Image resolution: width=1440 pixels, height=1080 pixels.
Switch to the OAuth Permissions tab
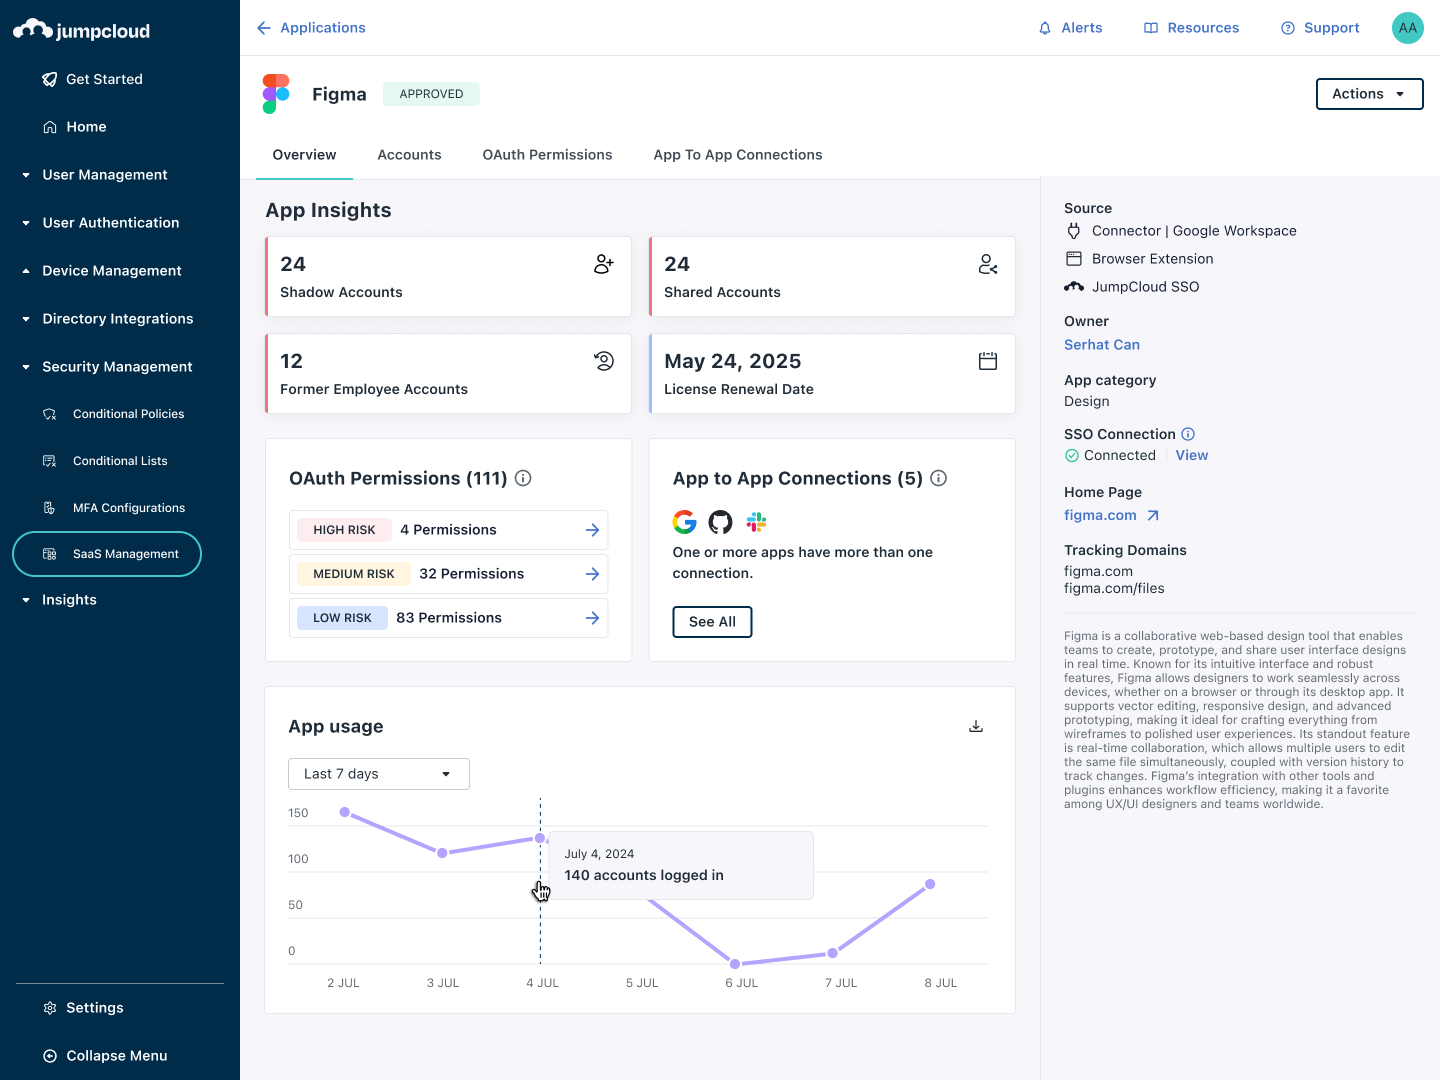[x=547, y=155]
